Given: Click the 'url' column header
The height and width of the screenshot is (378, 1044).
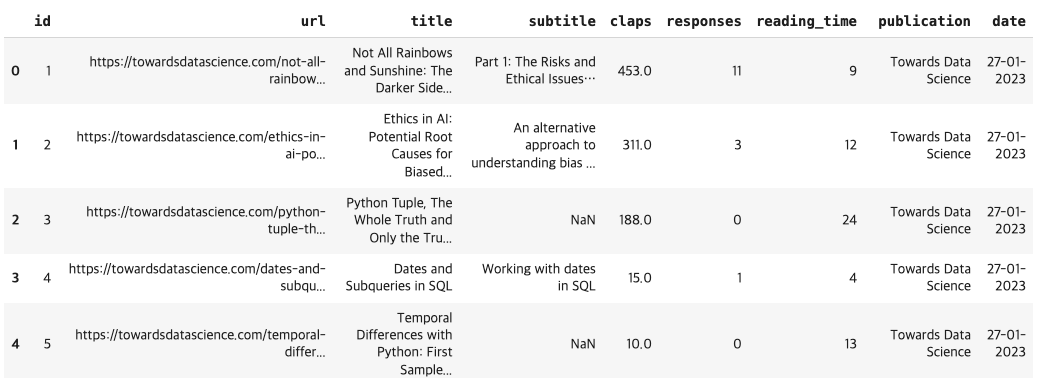Looking at the screenshot, I should pyautogui.click(x=313, y=21).
